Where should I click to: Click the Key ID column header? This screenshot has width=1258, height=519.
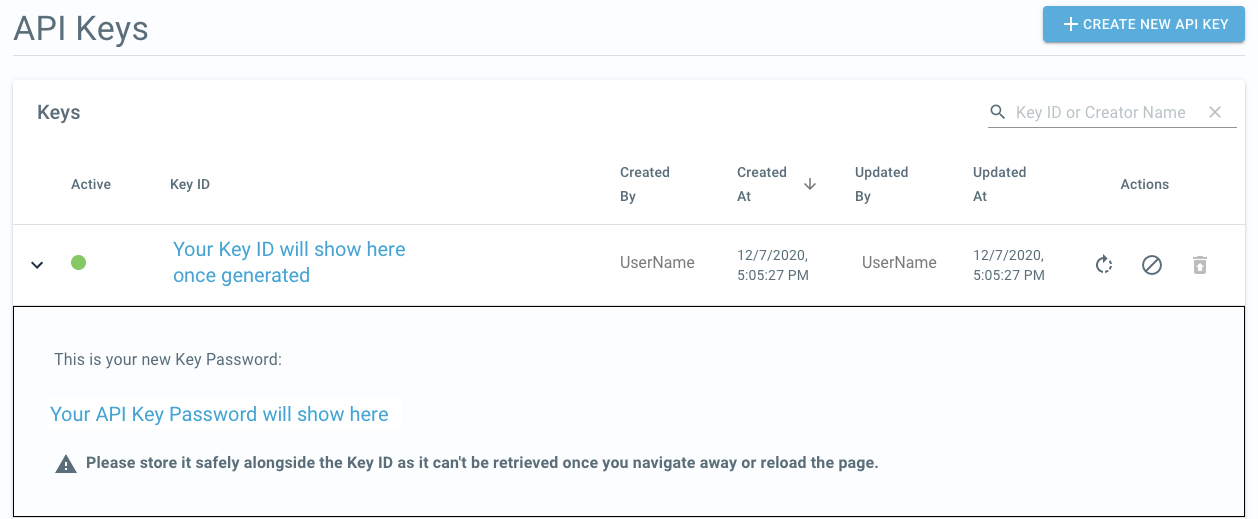[x=190, y=184]
